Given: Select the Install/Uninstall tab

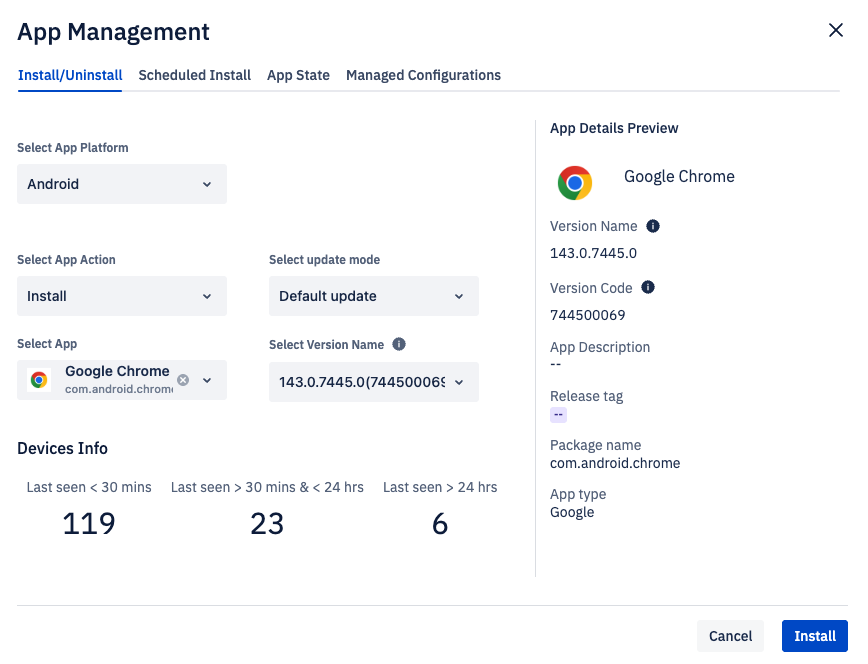Looking at the screenshot, I should pos(70,75).
